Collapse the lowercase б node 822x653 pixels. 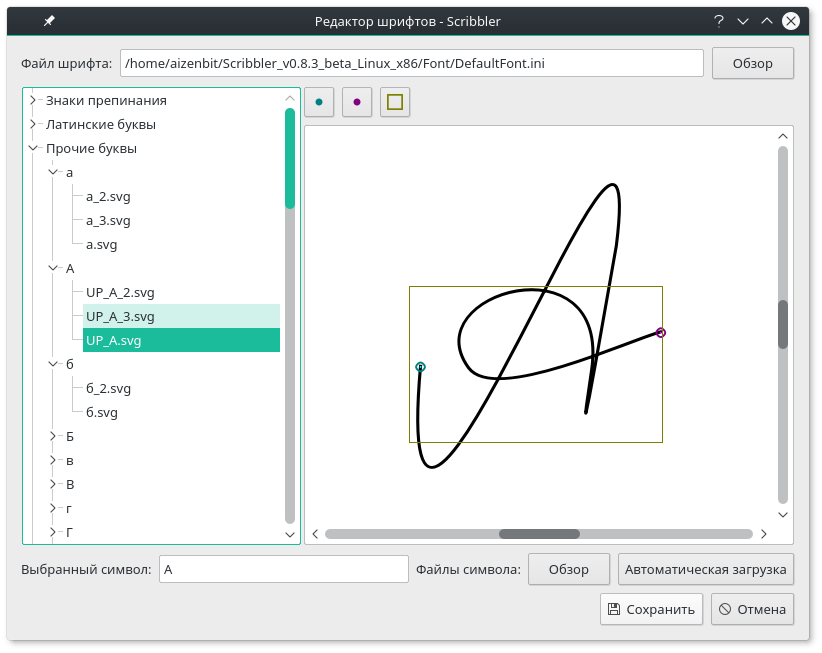coord(53,364)
